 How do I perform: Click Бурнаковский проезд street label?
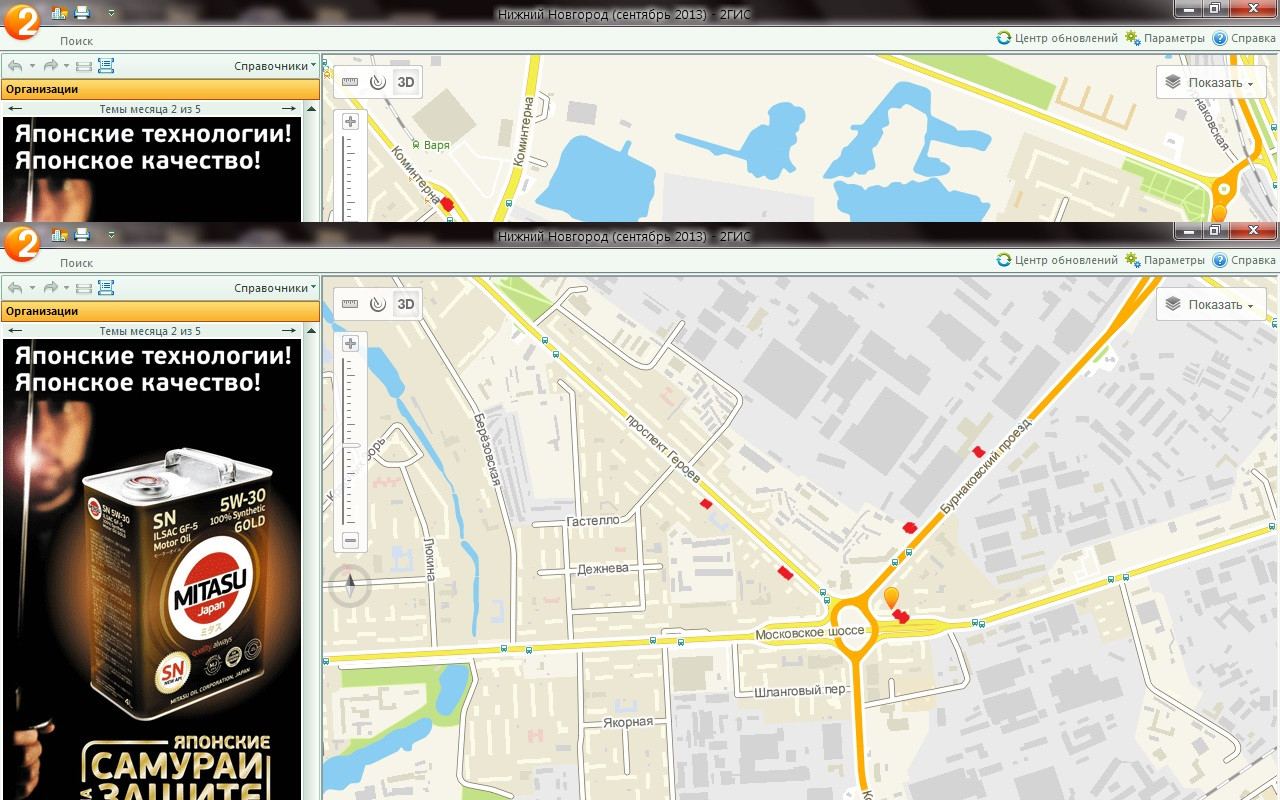[987, 466]
